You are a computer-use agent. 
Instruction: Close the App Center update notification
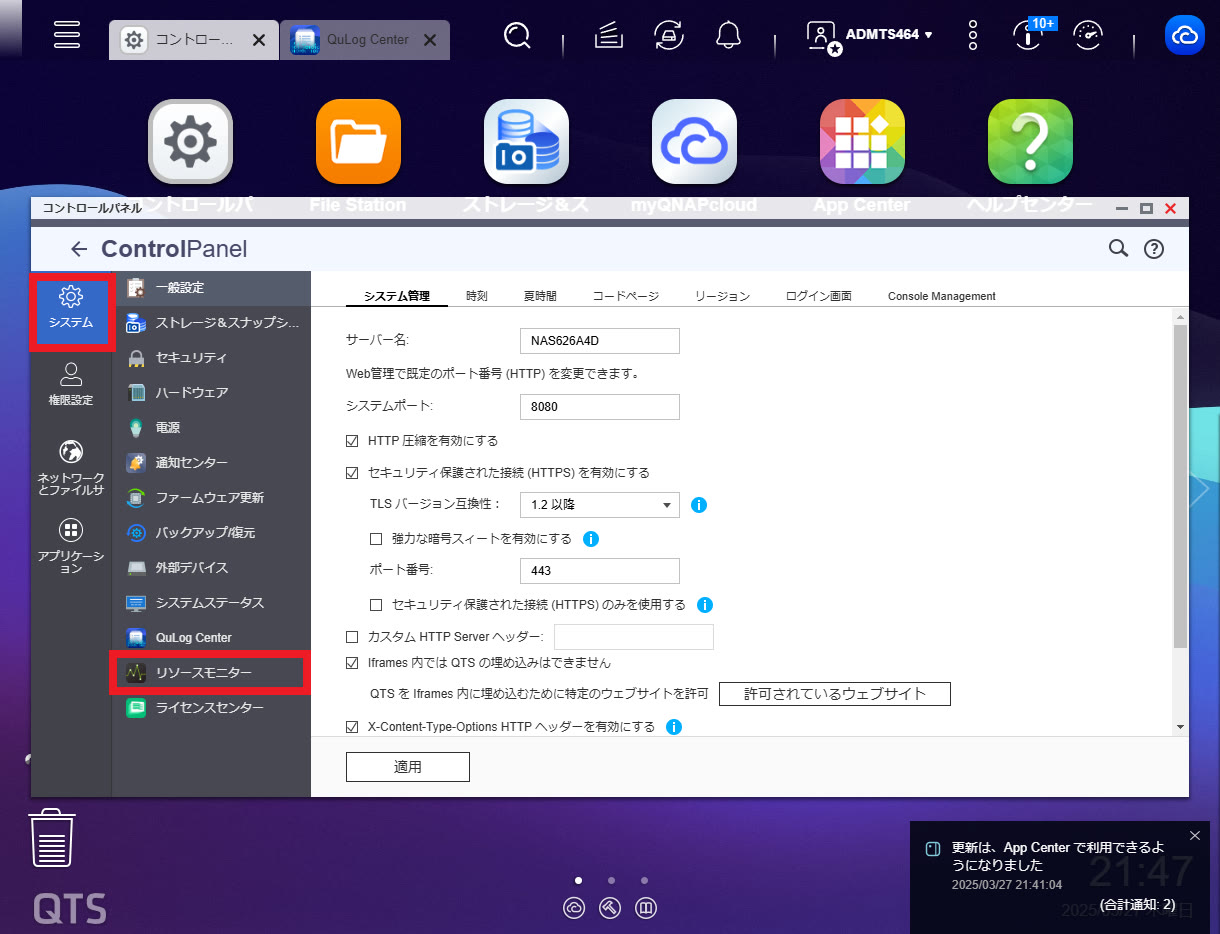[1195, 835]
